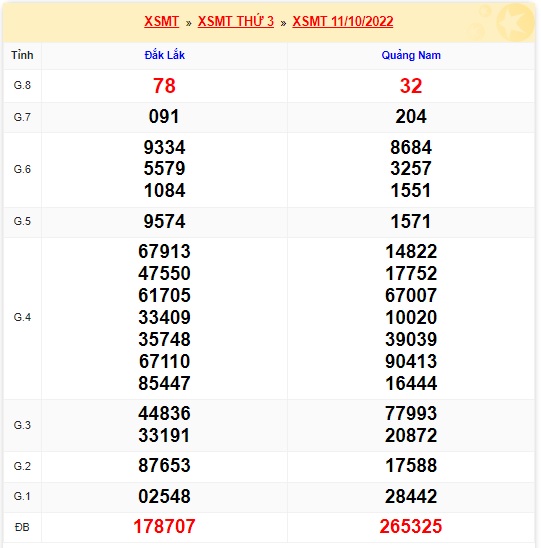The height and width of the screenshot is (548, 541).
Task: Click the number 85447
Action: (x=164, y=383)
